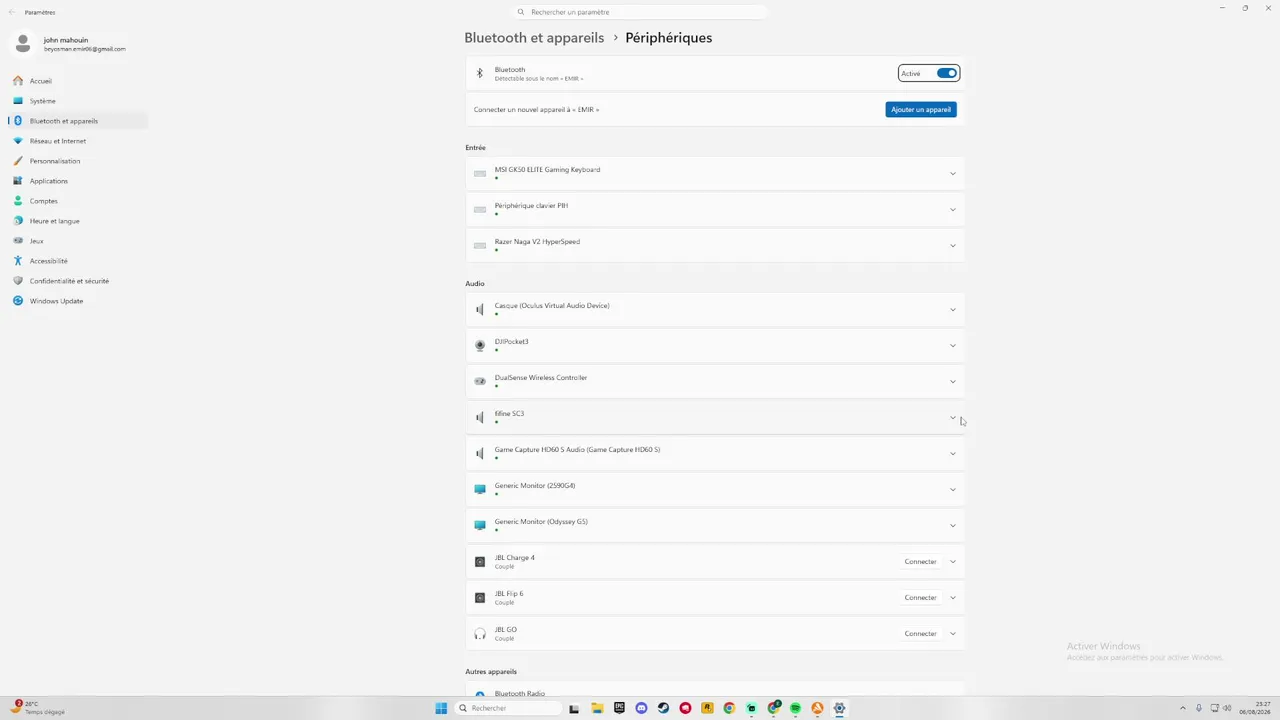Open Réseau et Internet settings

[x=78, y=141]
